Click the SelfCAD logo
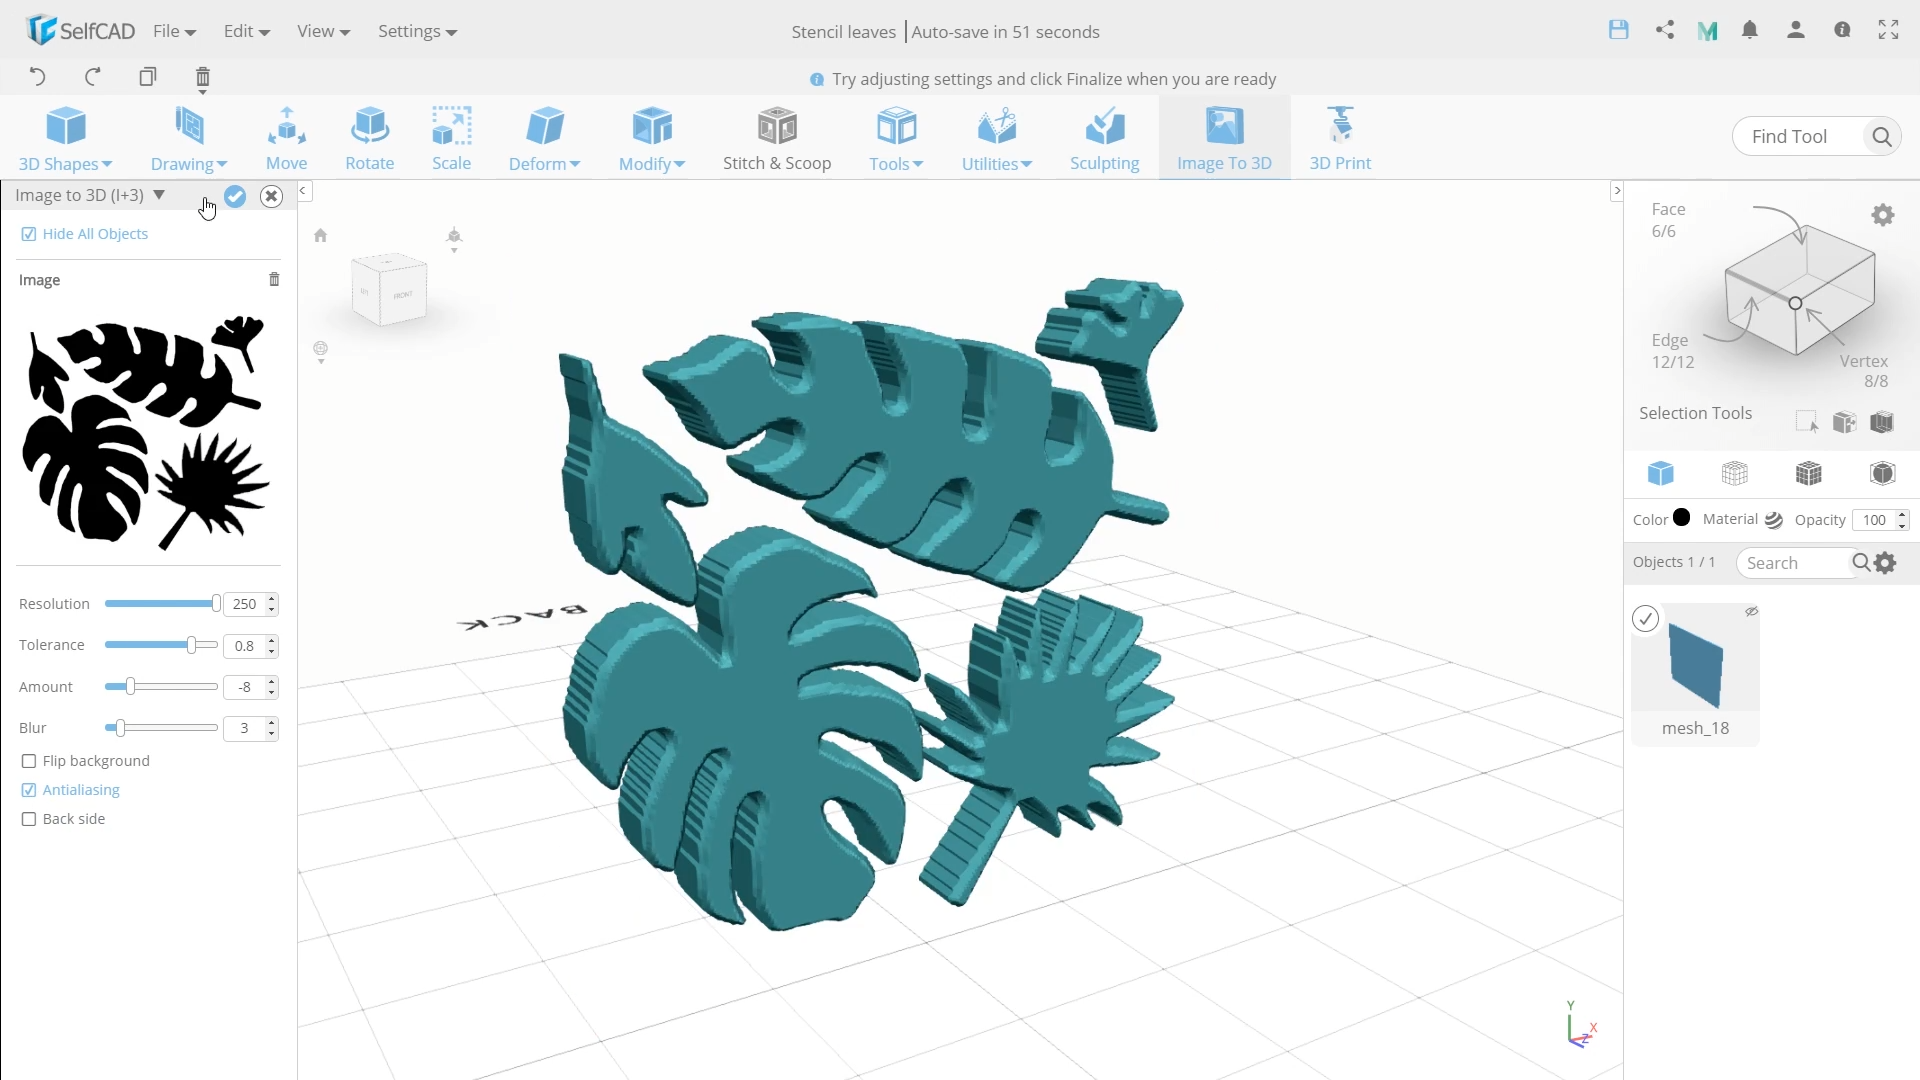The width and height of the screenshot is (1920, 1080). (81, 30)
